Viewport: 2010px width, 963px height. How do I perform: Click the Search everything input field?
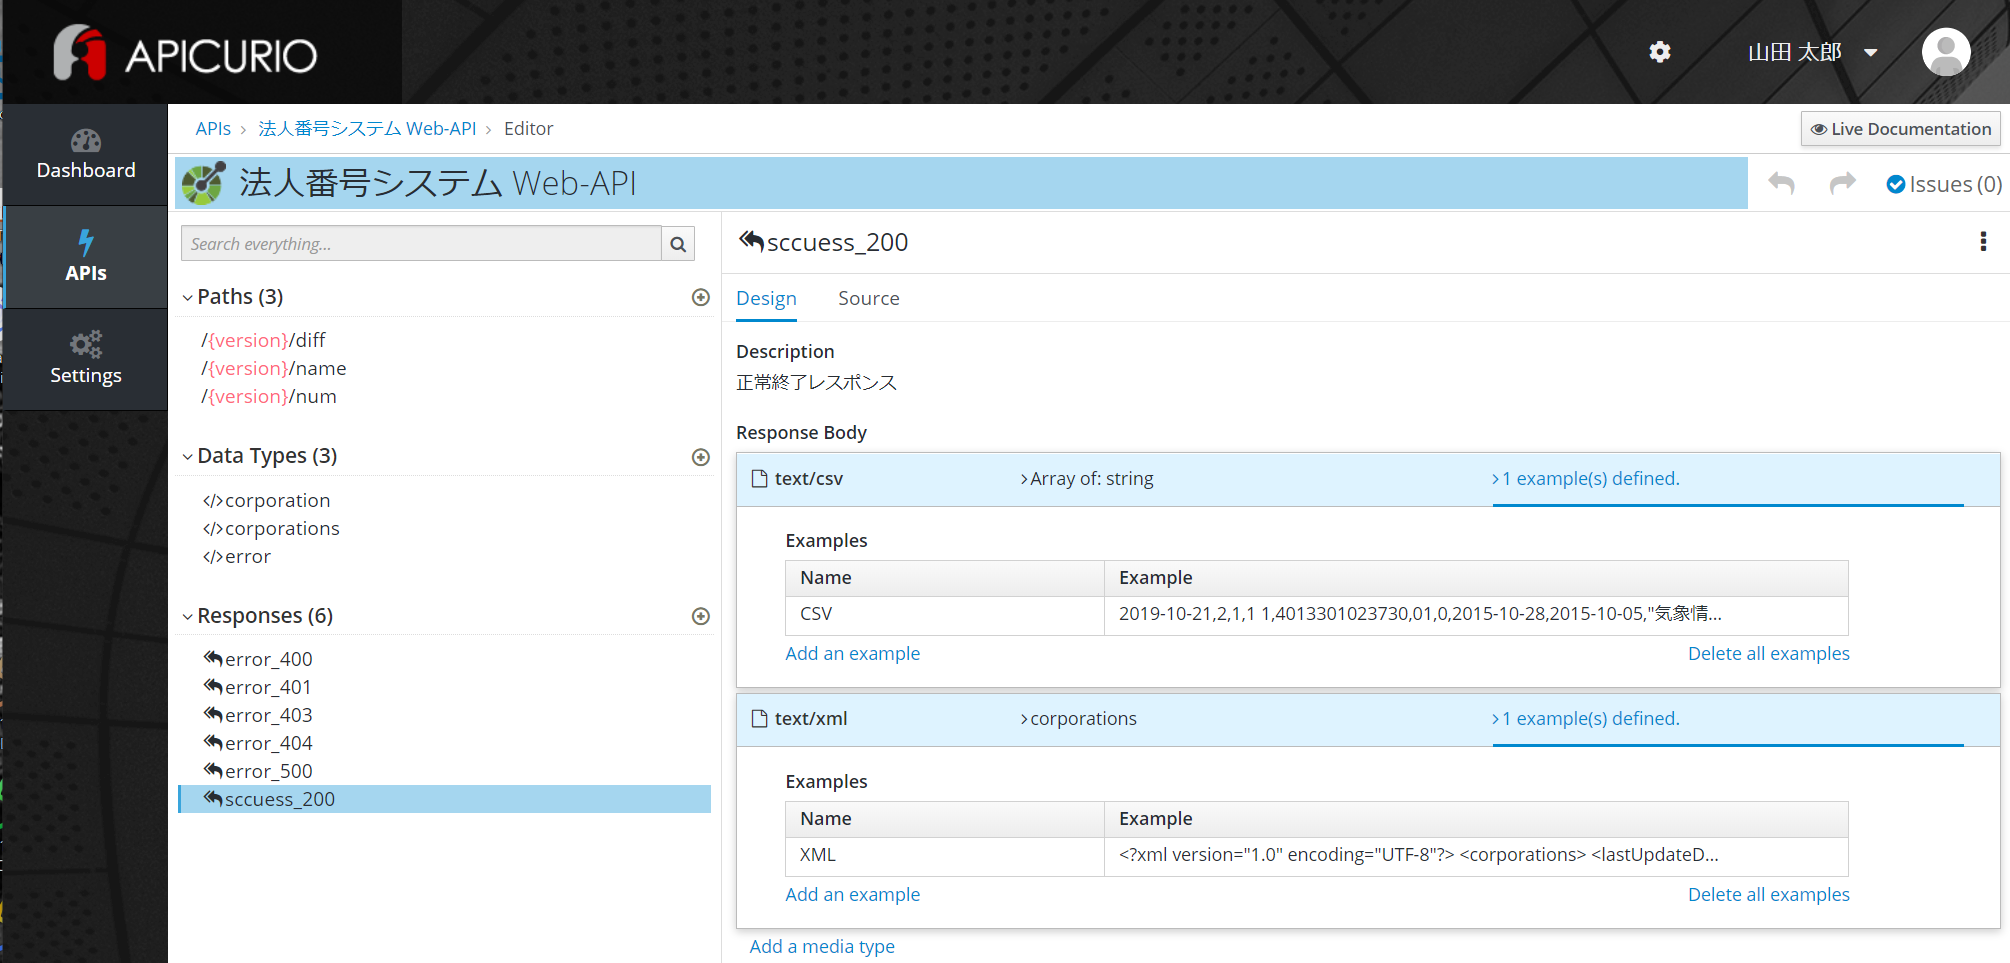pyautogui.click(x=420, y=243)
